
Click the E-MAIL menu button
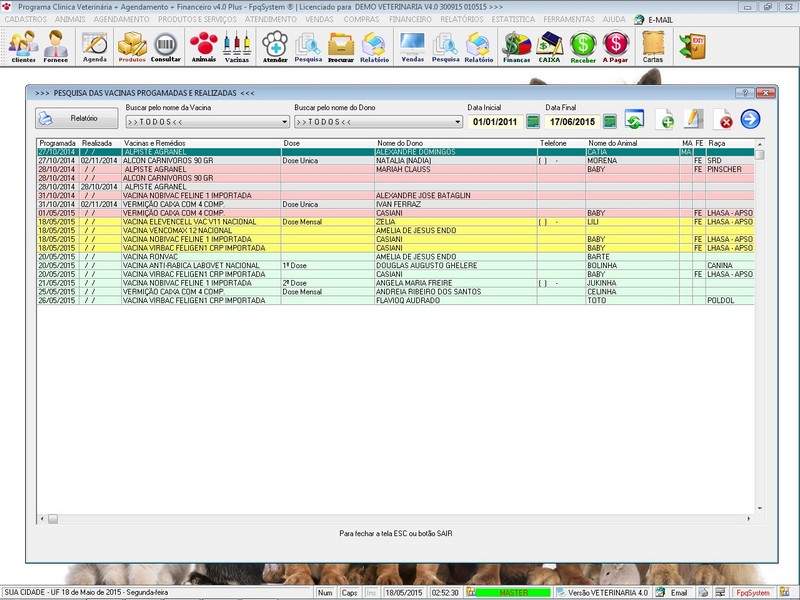click(654, 20)
